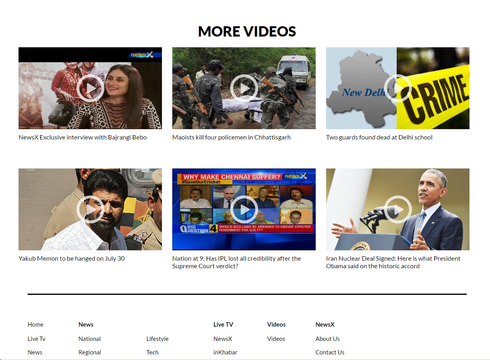Screen dimensions: 490x360
Task: Visit the About Us page
Action: [327, 339]
